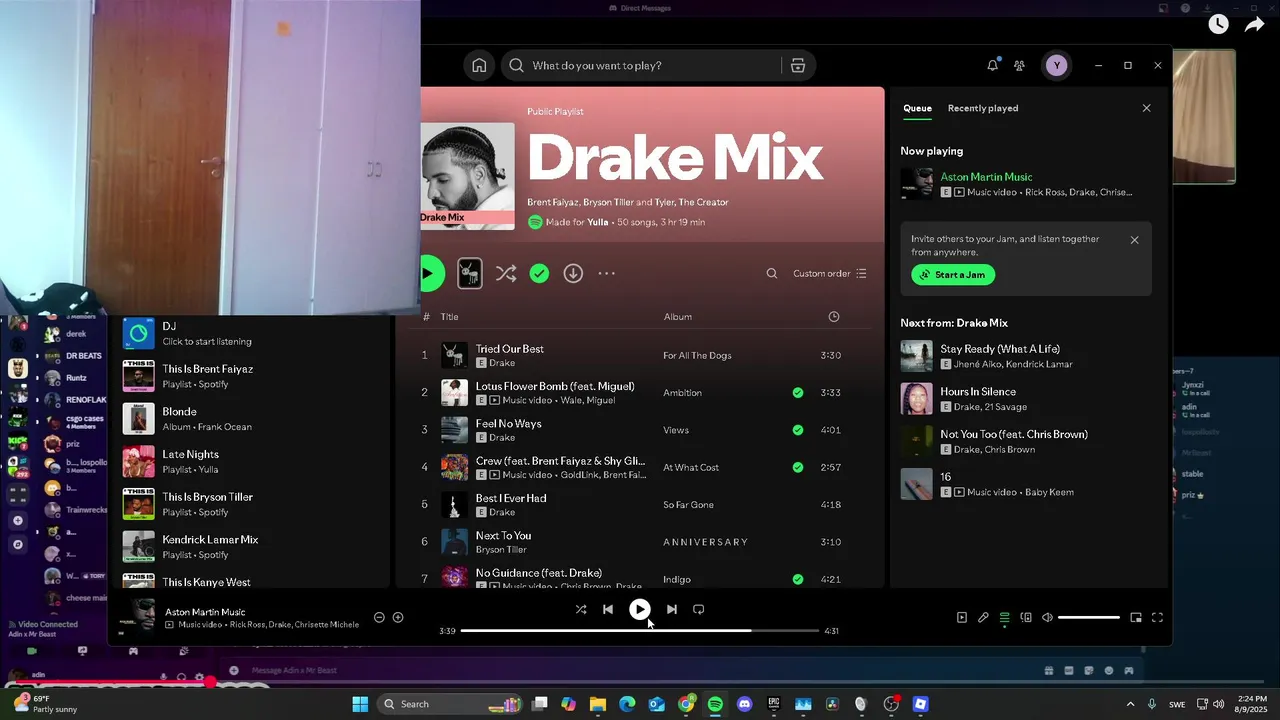Click the search field 'What do you want to play?'
The height and width of the screenshot is (720, 1280).
[x=640, y=65]
